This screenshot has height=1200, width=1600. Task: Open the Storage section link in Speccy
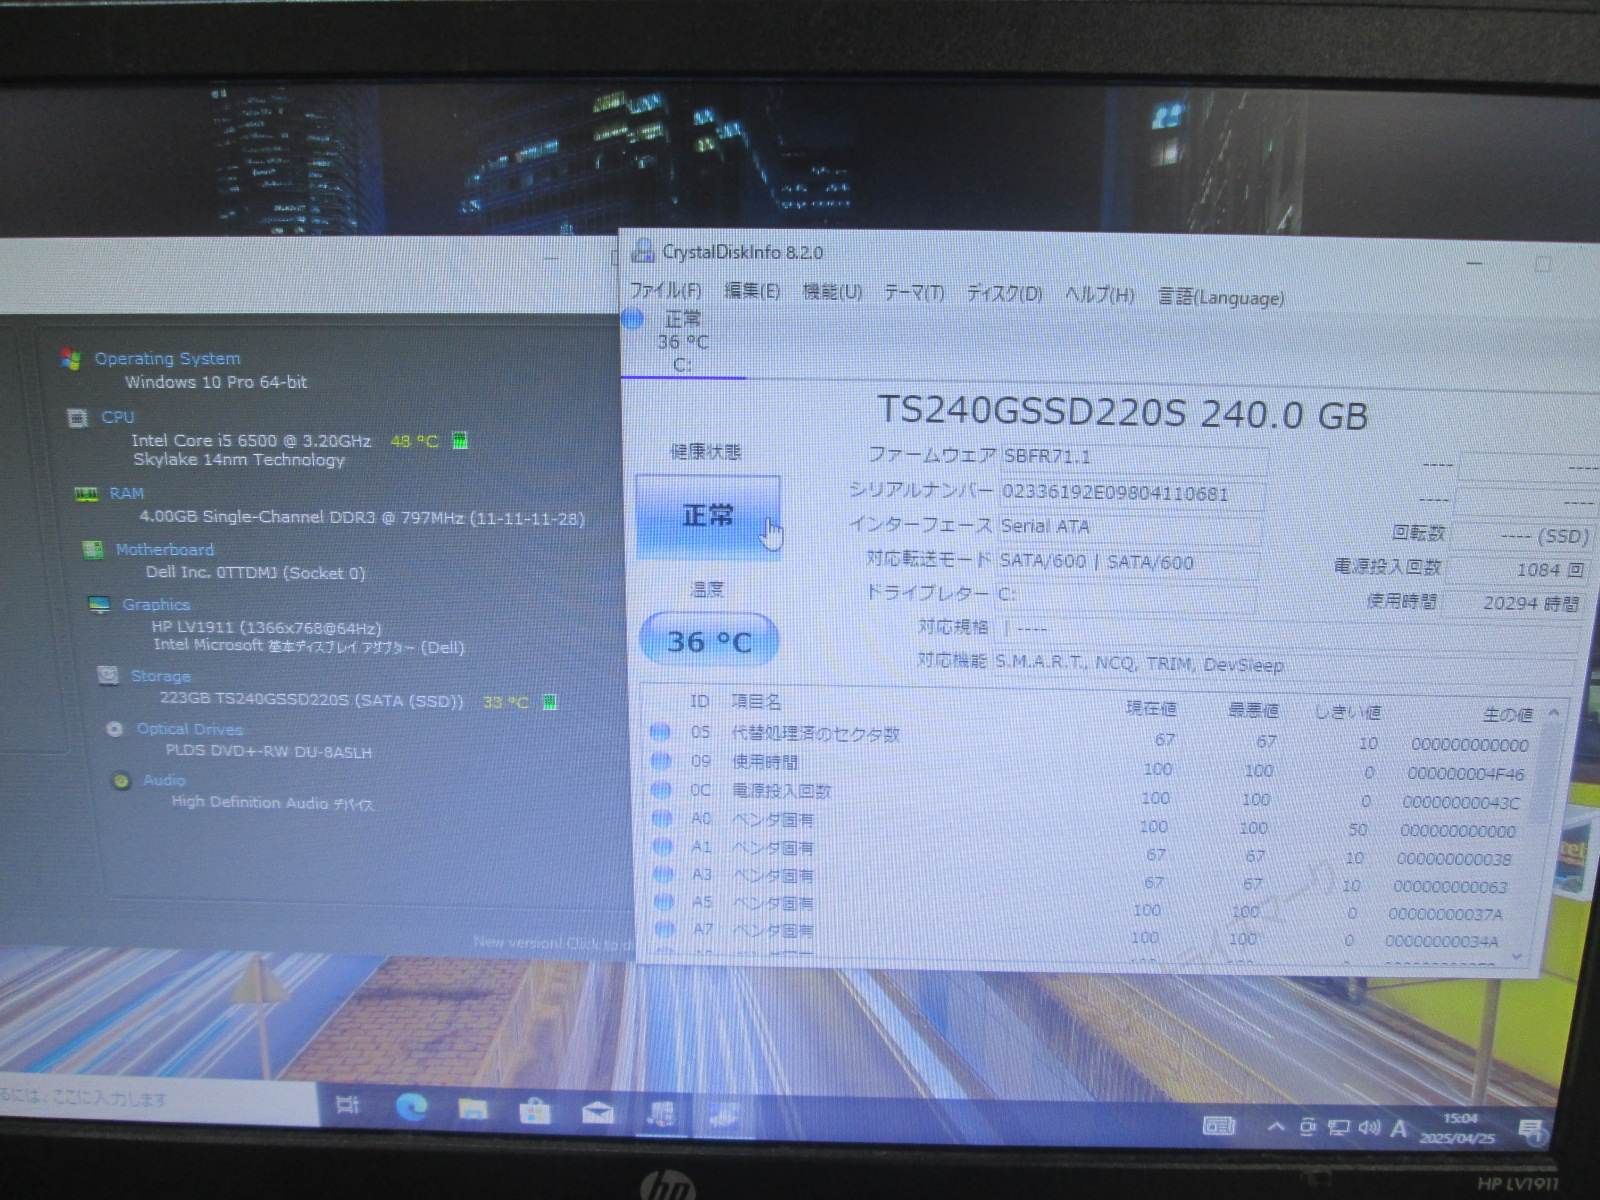(160, 676)
